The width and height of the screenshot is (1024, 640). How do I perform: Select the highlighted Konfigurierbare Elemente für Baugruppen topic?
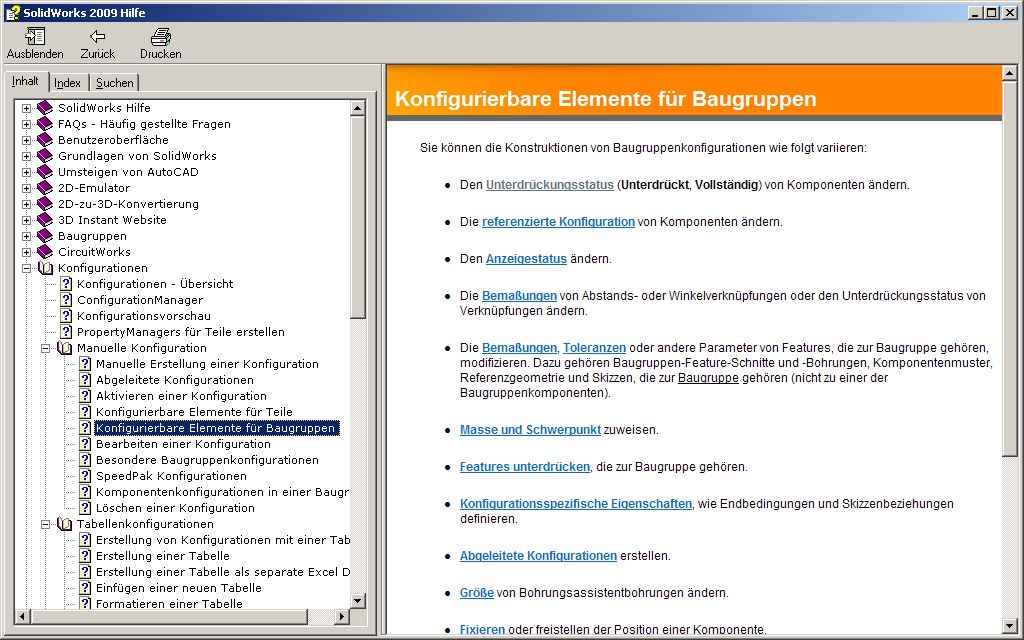[x=216, y=428]
